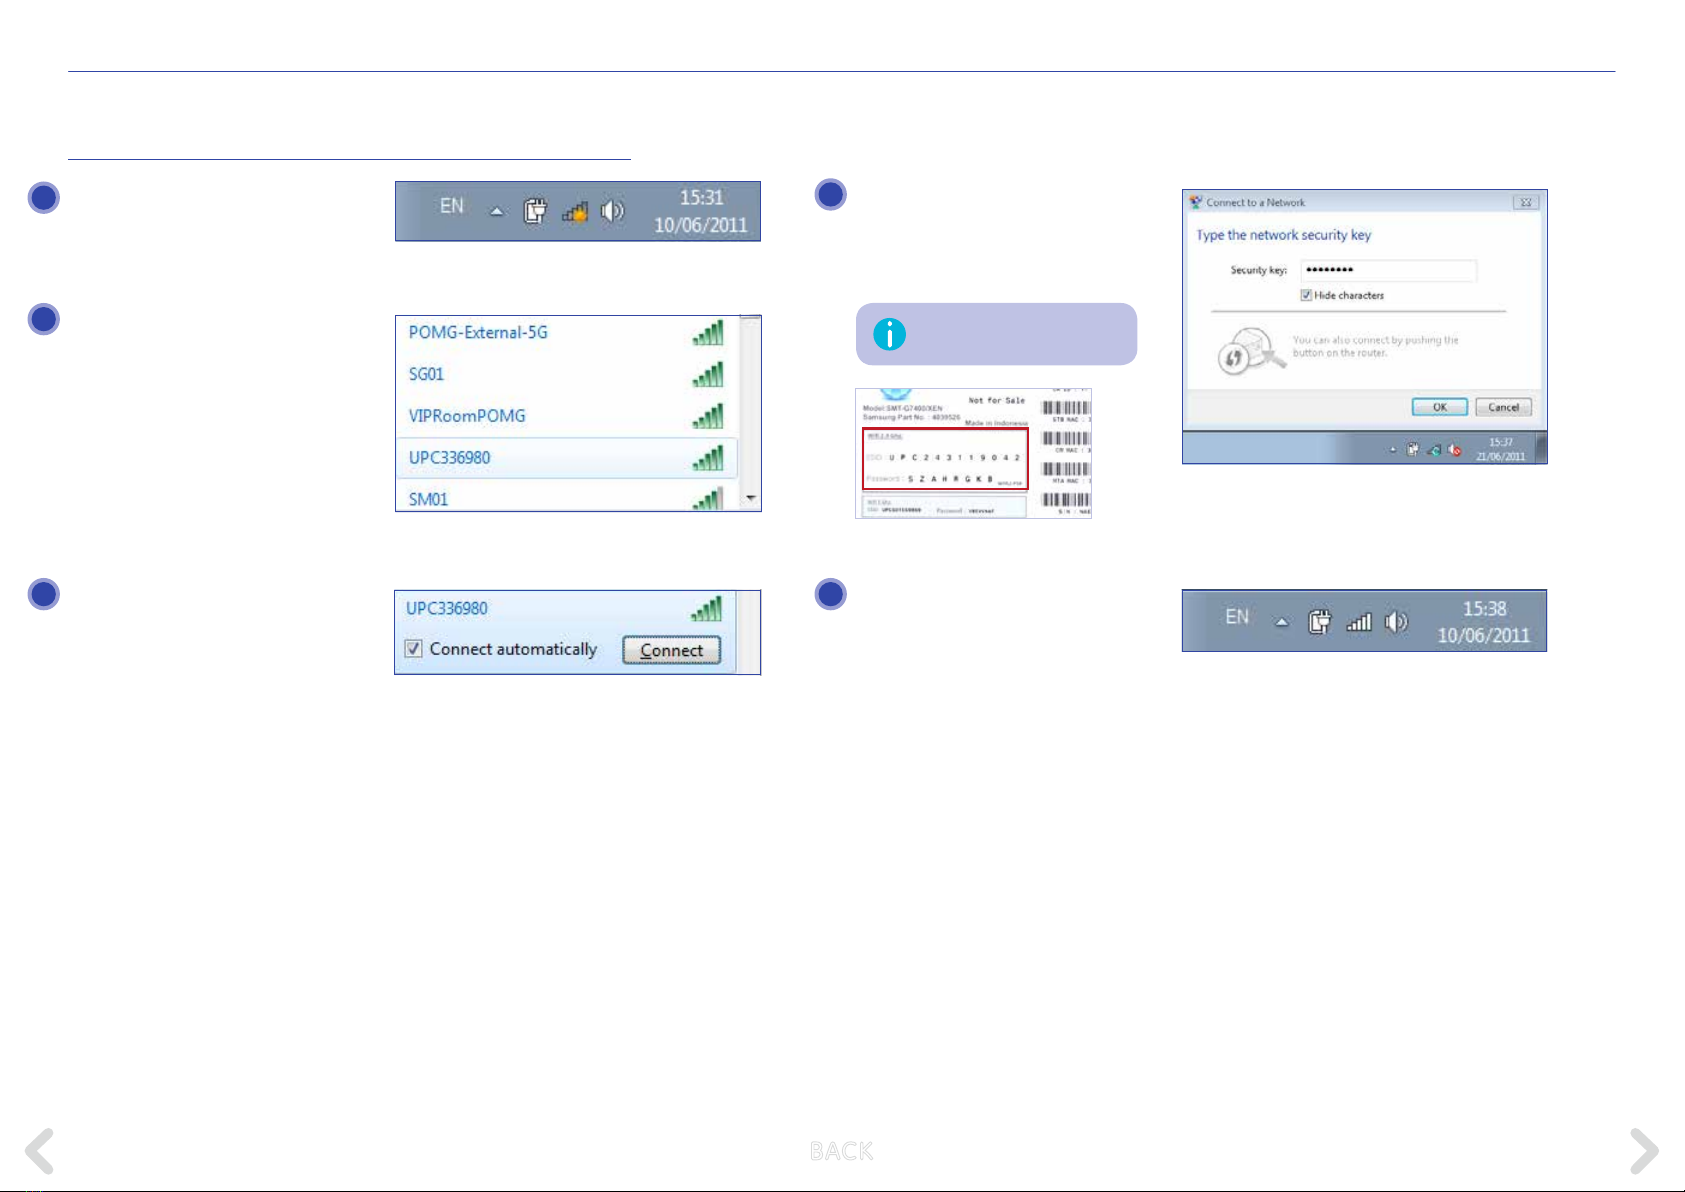Select POMG-External-5G network

[x=566, y=333]
